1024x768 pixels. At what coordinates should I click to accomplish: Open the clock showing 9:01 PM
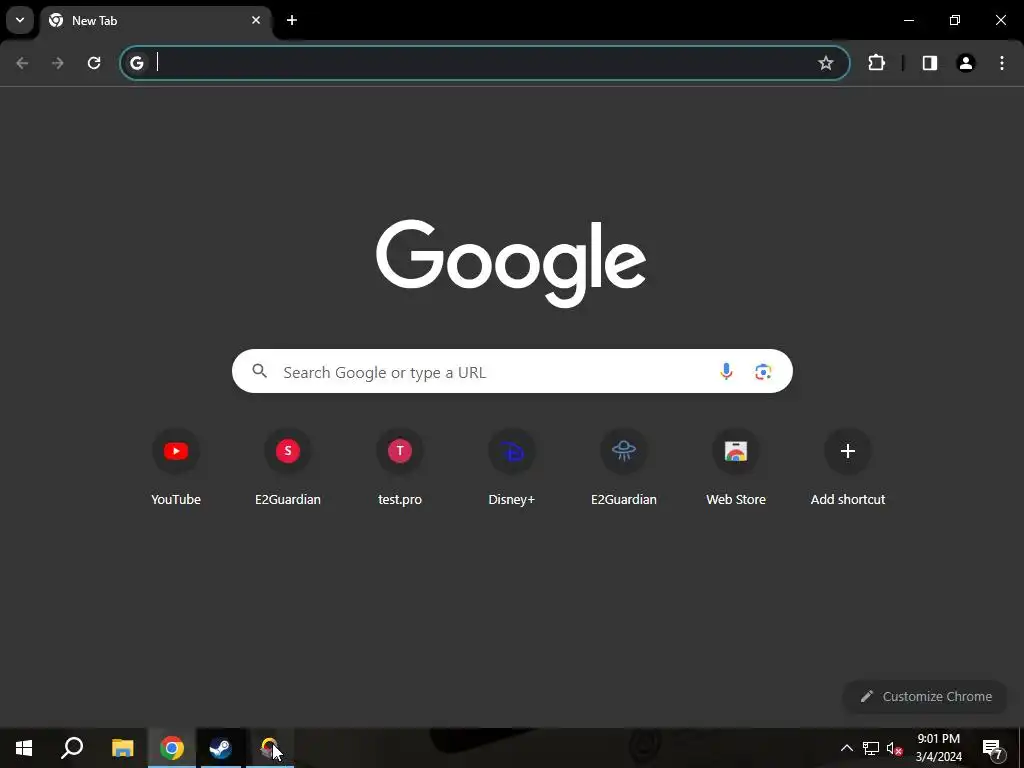938,748
